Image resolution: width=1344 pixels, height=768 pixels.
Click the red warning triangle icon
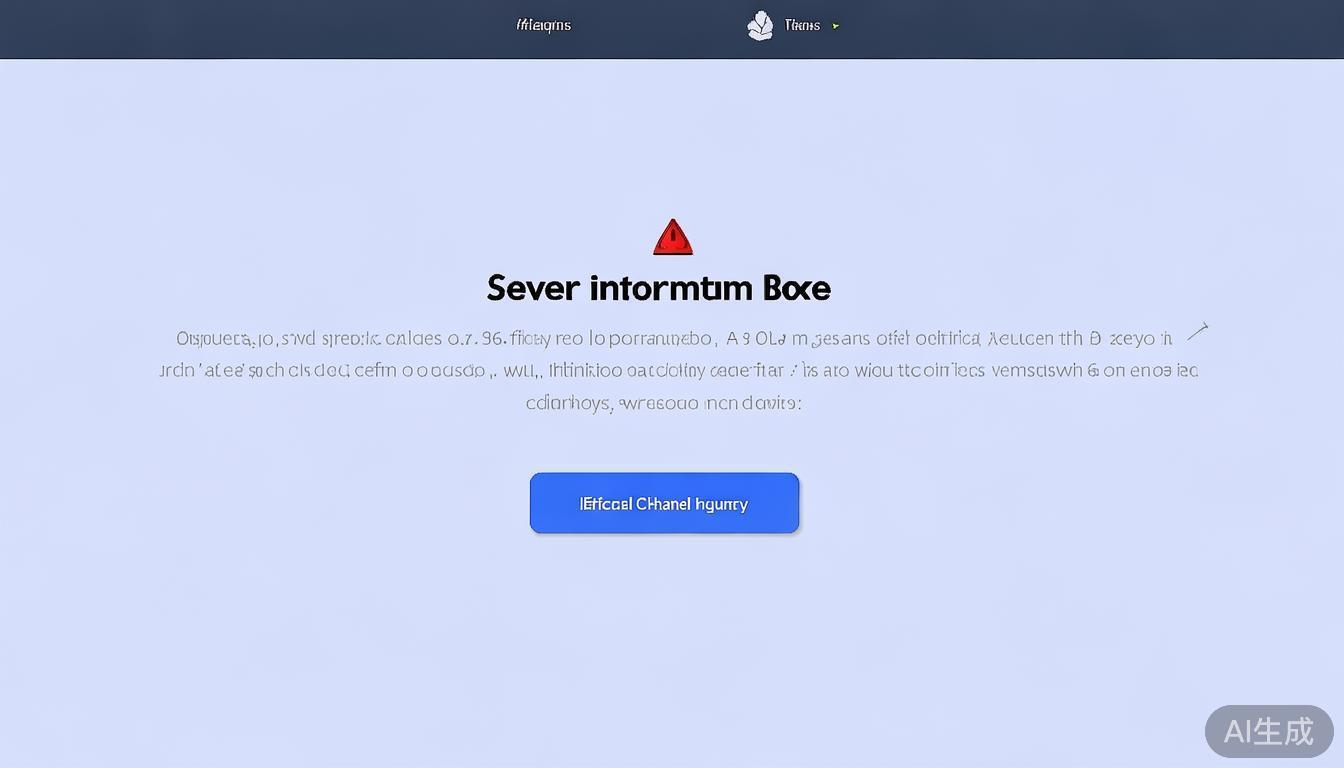click(x=673, y=238)
